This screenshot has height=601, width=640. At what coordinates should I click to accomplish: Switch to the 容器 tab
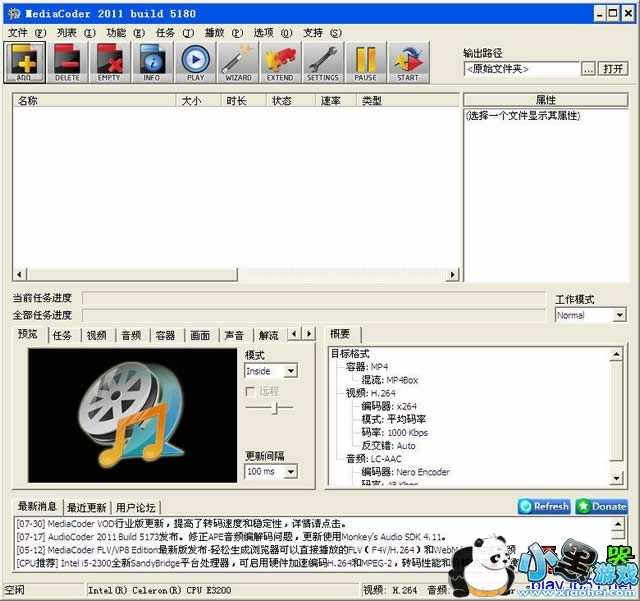click(x=165, y=336)
